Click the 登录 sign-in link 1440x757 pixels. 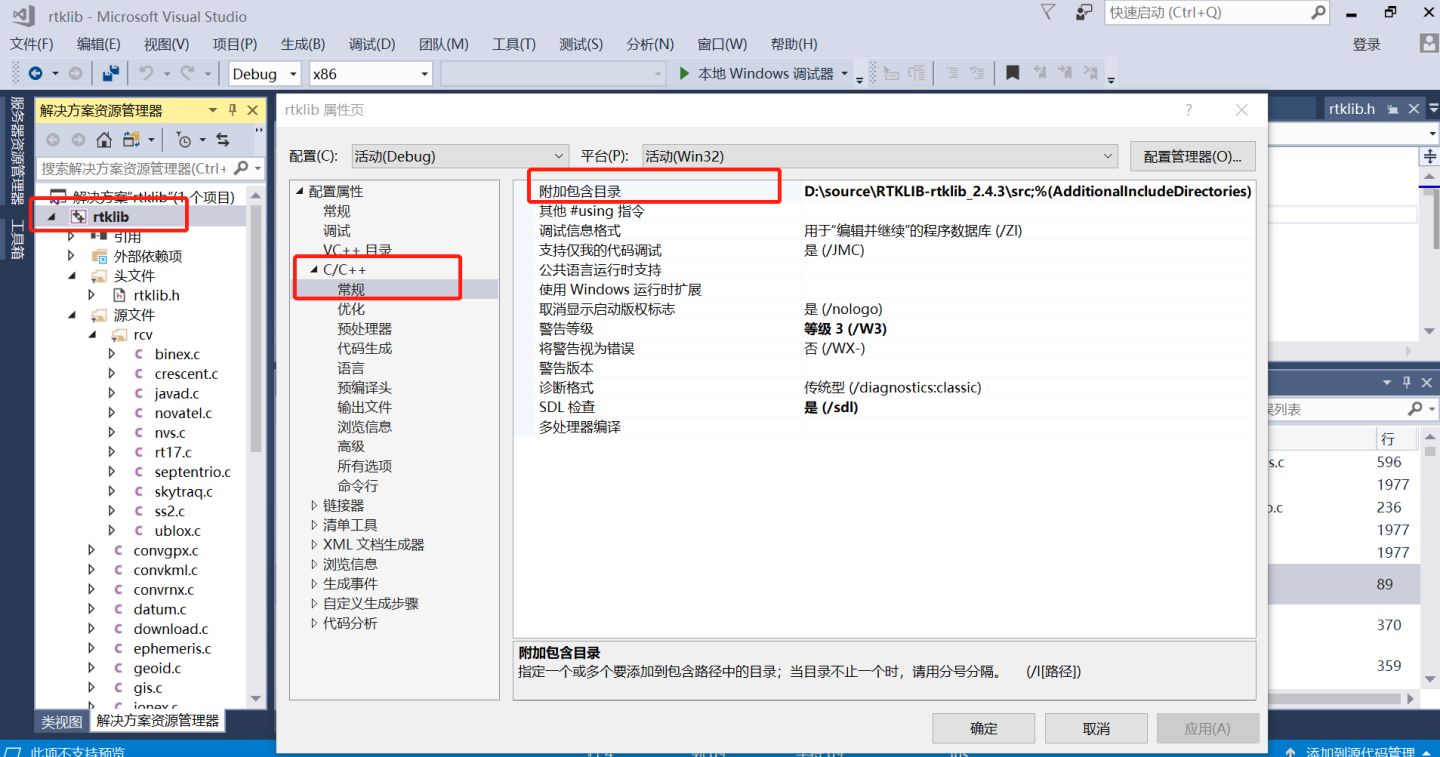pyautogui.click(x=1366, y=44)
